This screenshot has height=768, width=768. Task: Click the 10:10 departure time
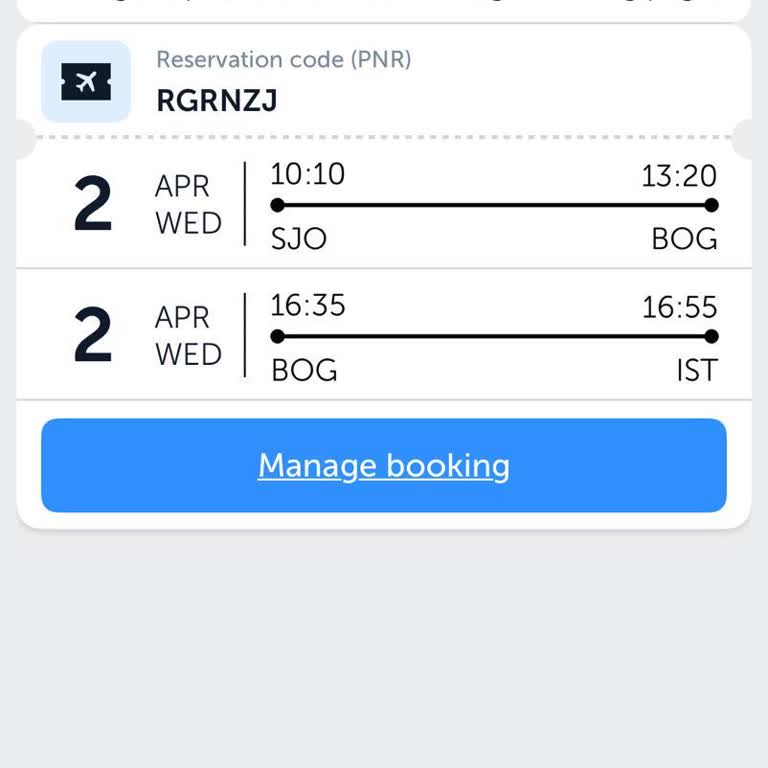click(307, 174)
